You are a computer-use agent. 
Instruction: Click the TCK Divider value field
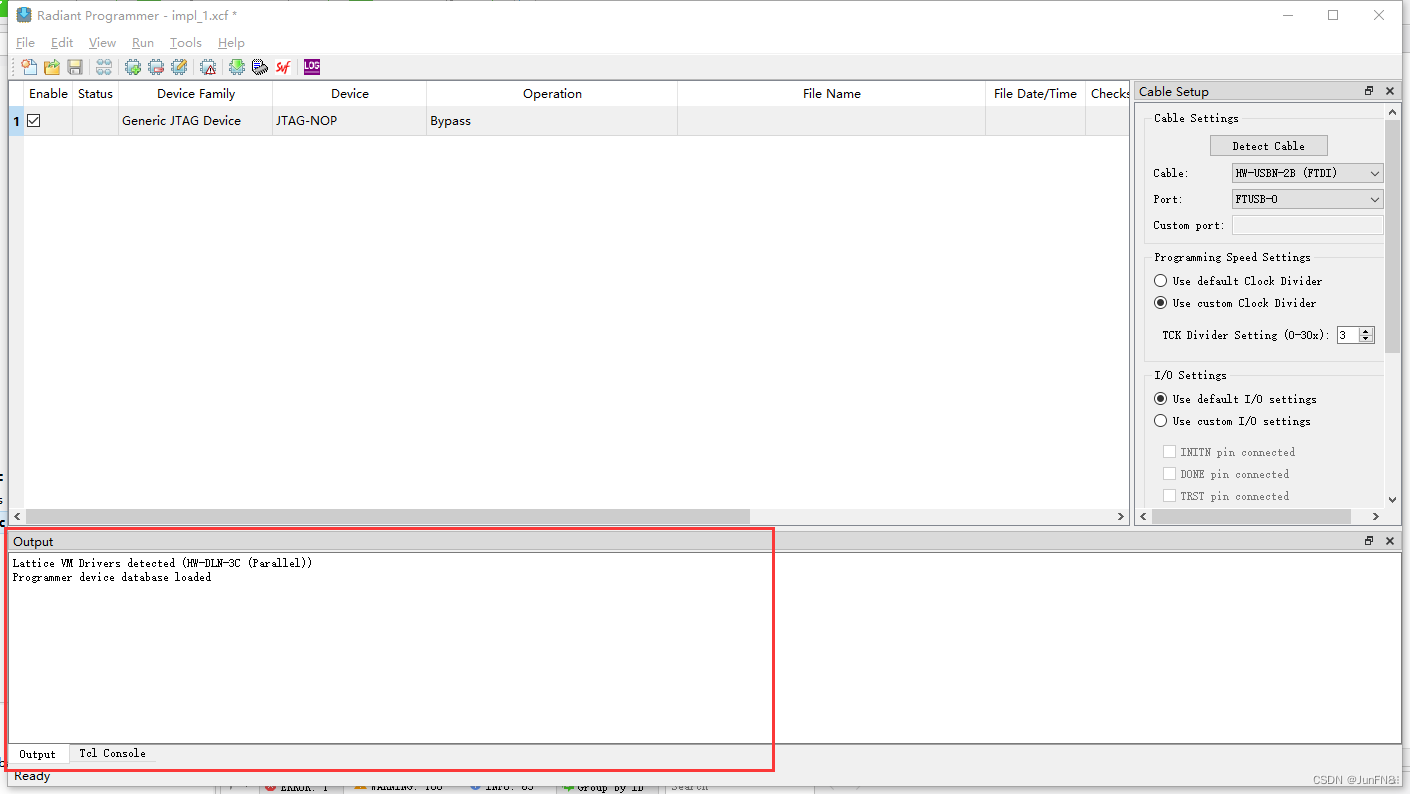tap(1348, 335)
